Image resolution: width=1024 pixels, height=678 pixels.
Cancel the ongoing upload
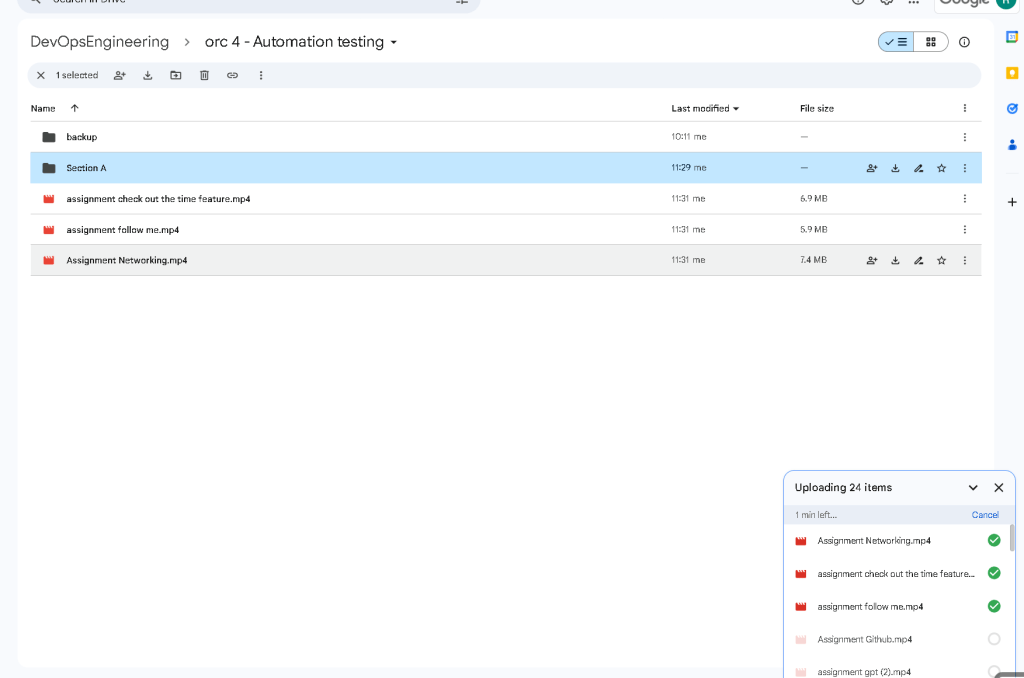985,515
